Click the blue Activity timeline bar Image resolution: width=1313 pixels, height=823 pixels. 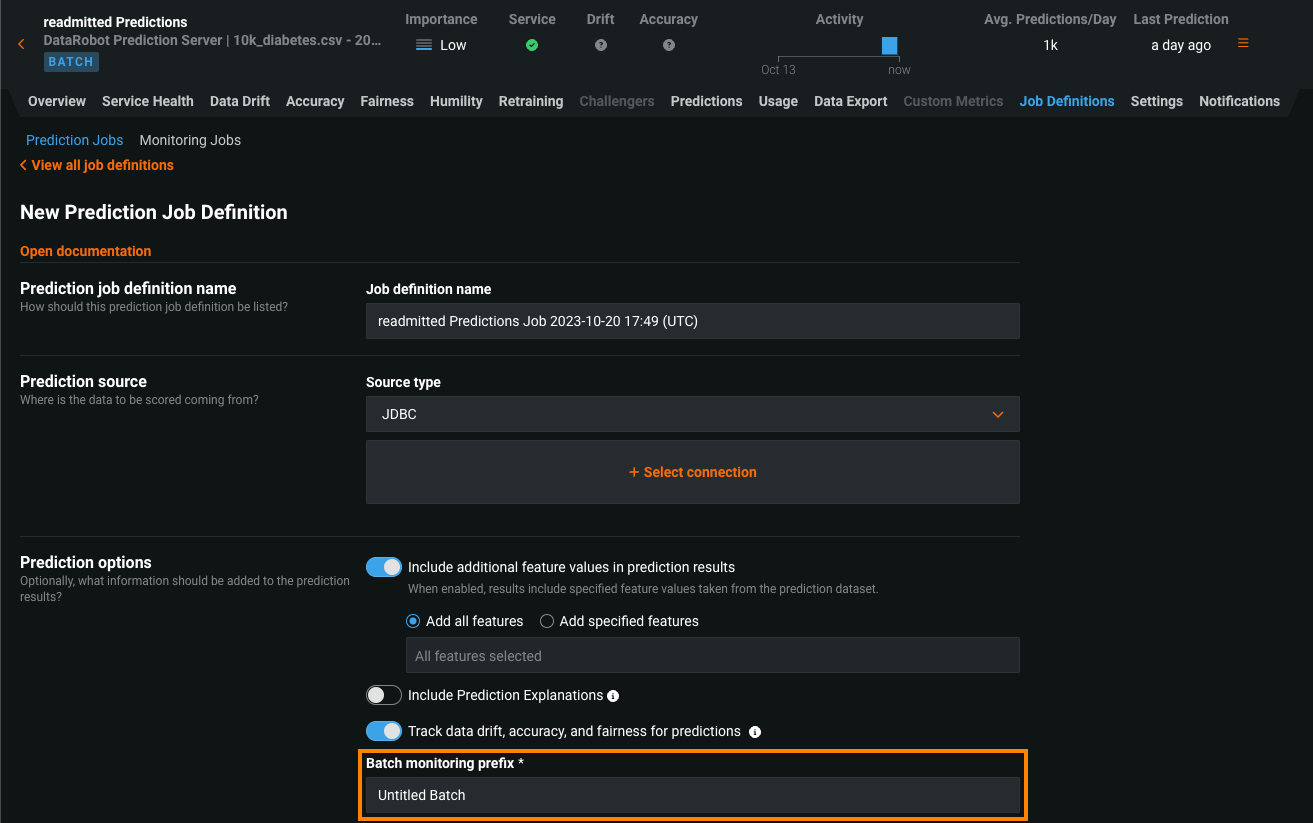pos(889,46)
